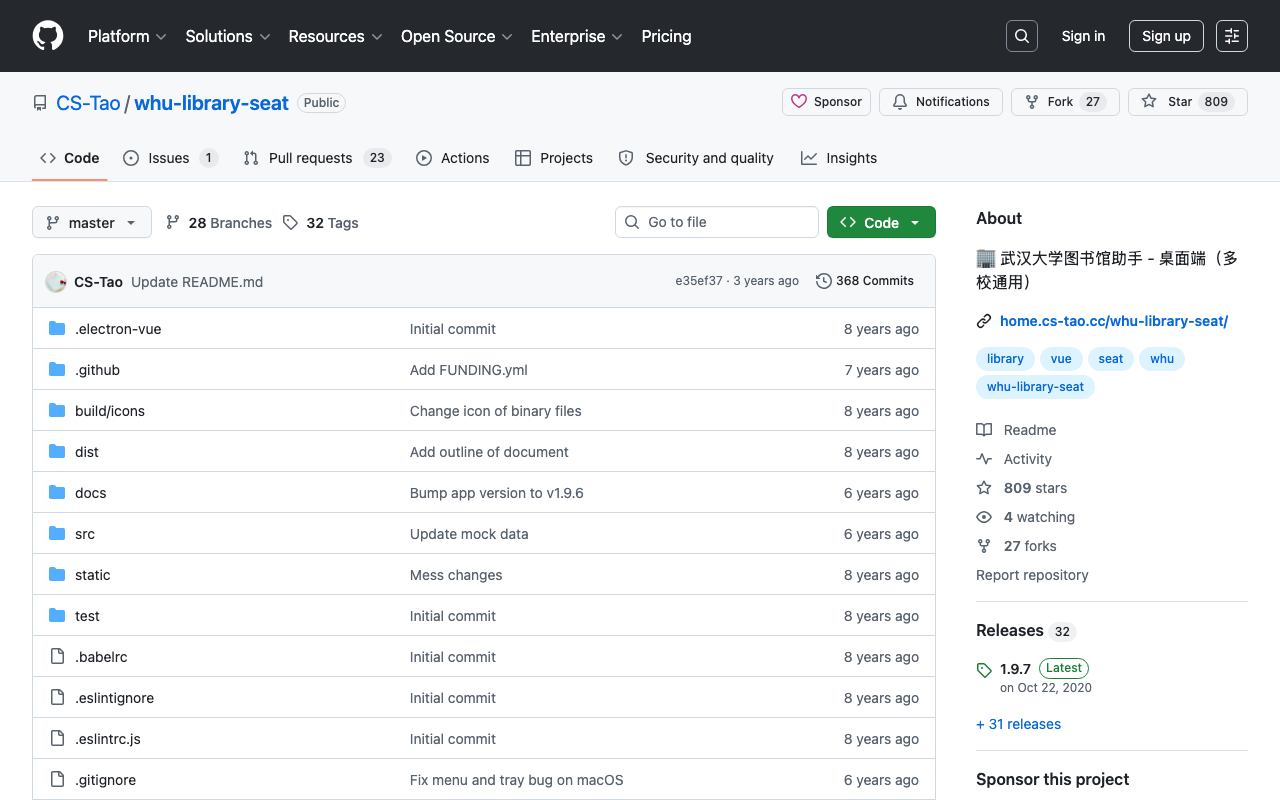The image size is (1280, 800).
Task: Open commit hash e35ef37
Action: click(x=699, y=281)
